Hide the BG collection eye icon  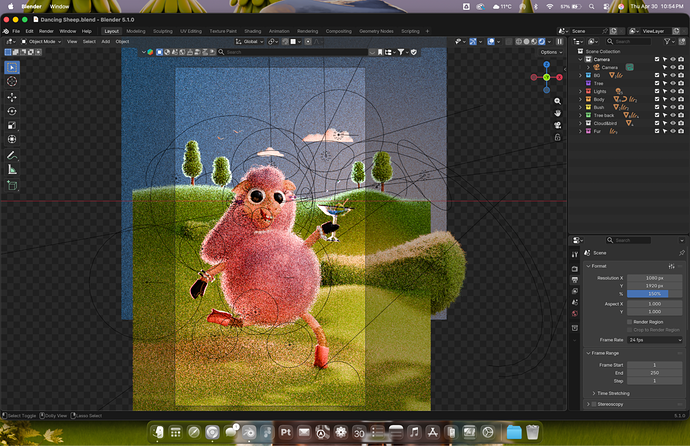tap(673, 75)
